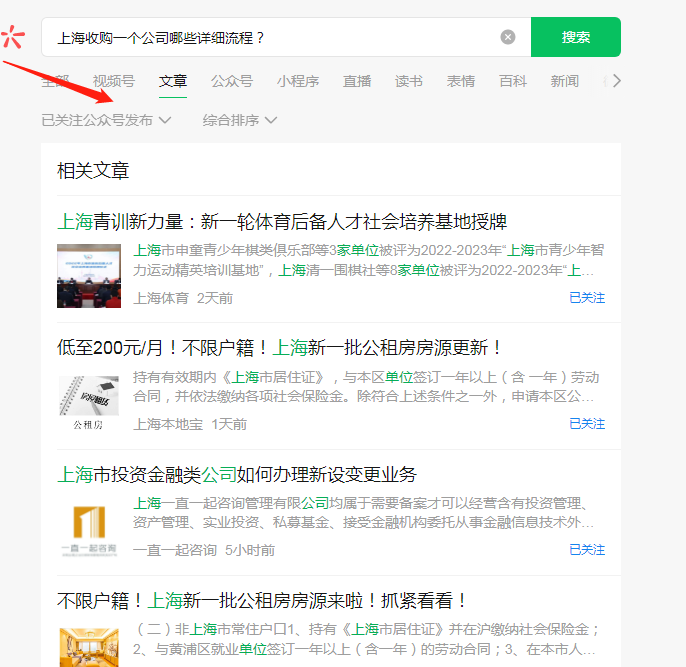Click 一直一起咨询 account name
The height and width of the screenshot is (667, 686).
[175, 550]
